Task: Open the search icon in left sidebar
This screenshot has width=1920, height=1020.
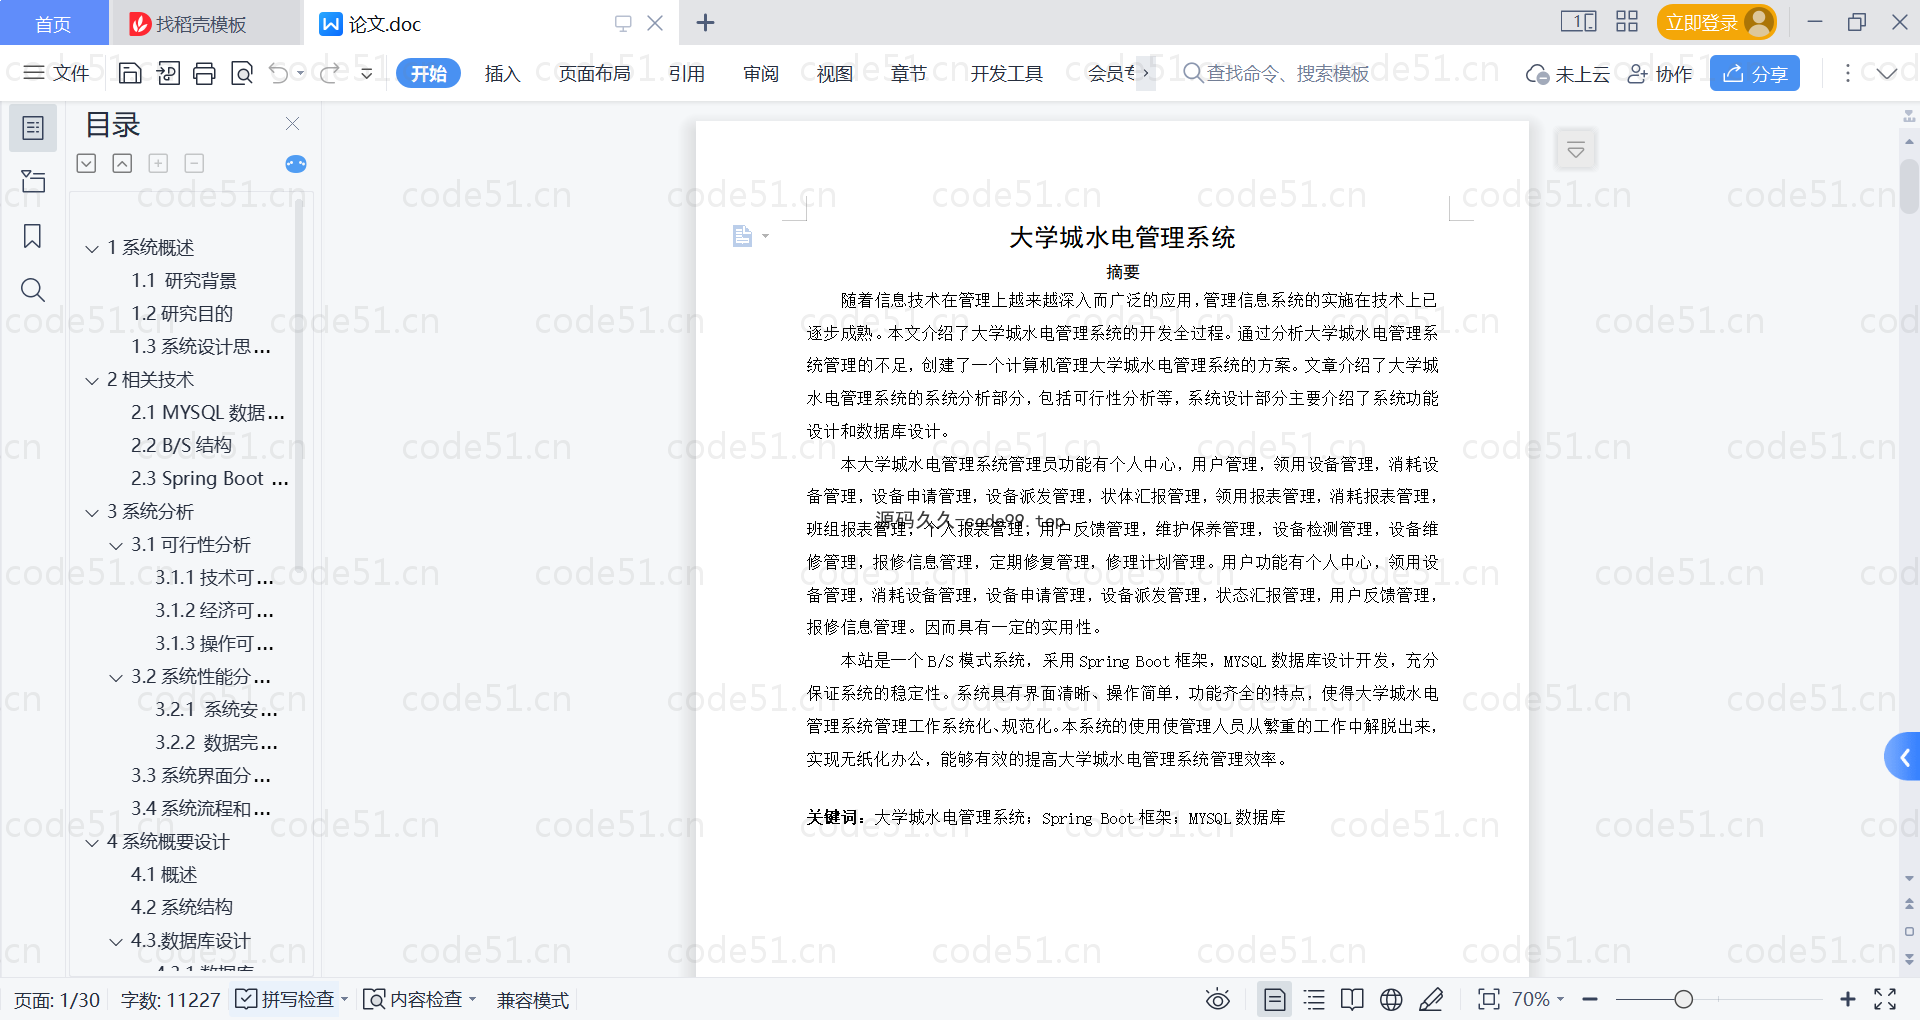Action: [33, 290]
